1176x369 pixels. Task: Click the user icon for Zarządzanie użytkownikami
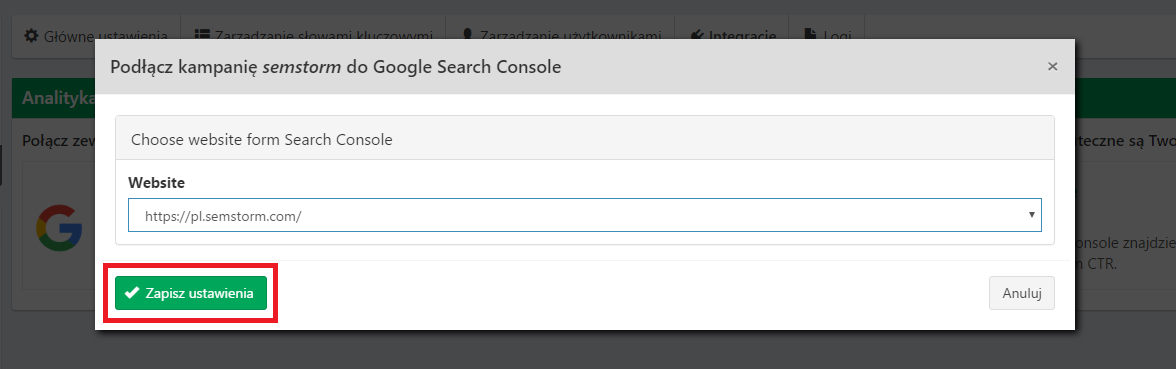click(x=467, y=35)
